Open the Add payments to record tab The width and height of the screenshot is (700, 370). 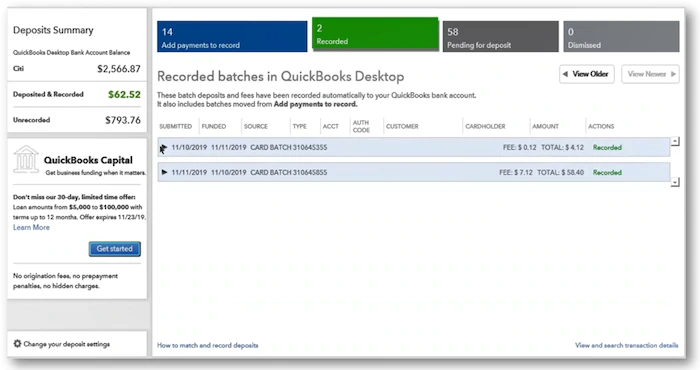pos(232,36)
